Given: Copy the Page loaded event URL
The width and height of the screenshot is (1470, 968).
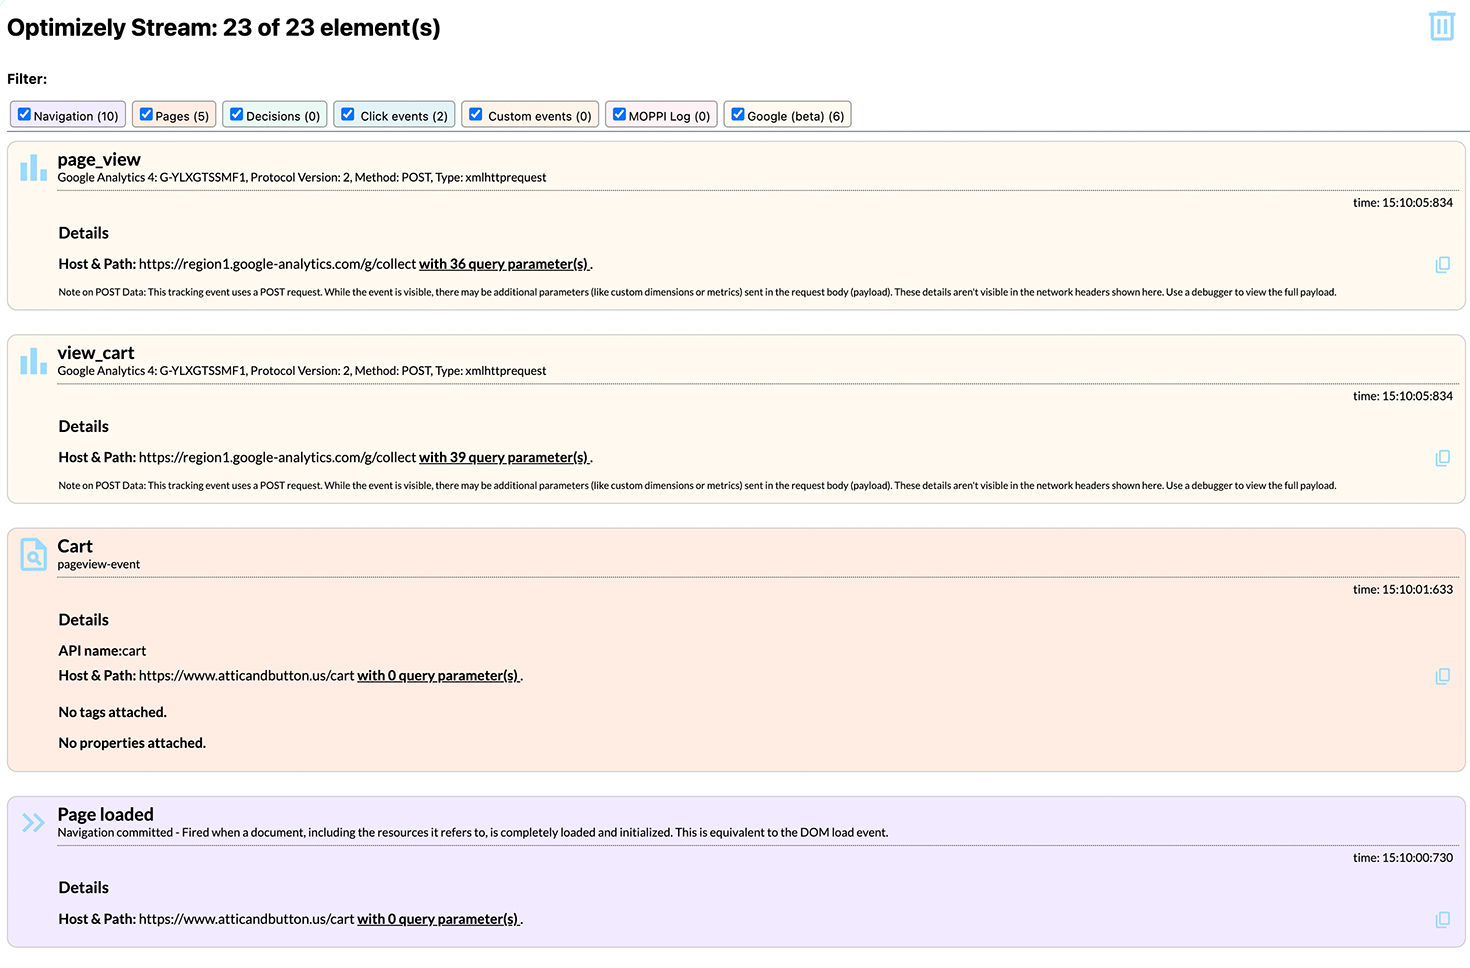Looking at the screenshot, I should point(1442,920).
